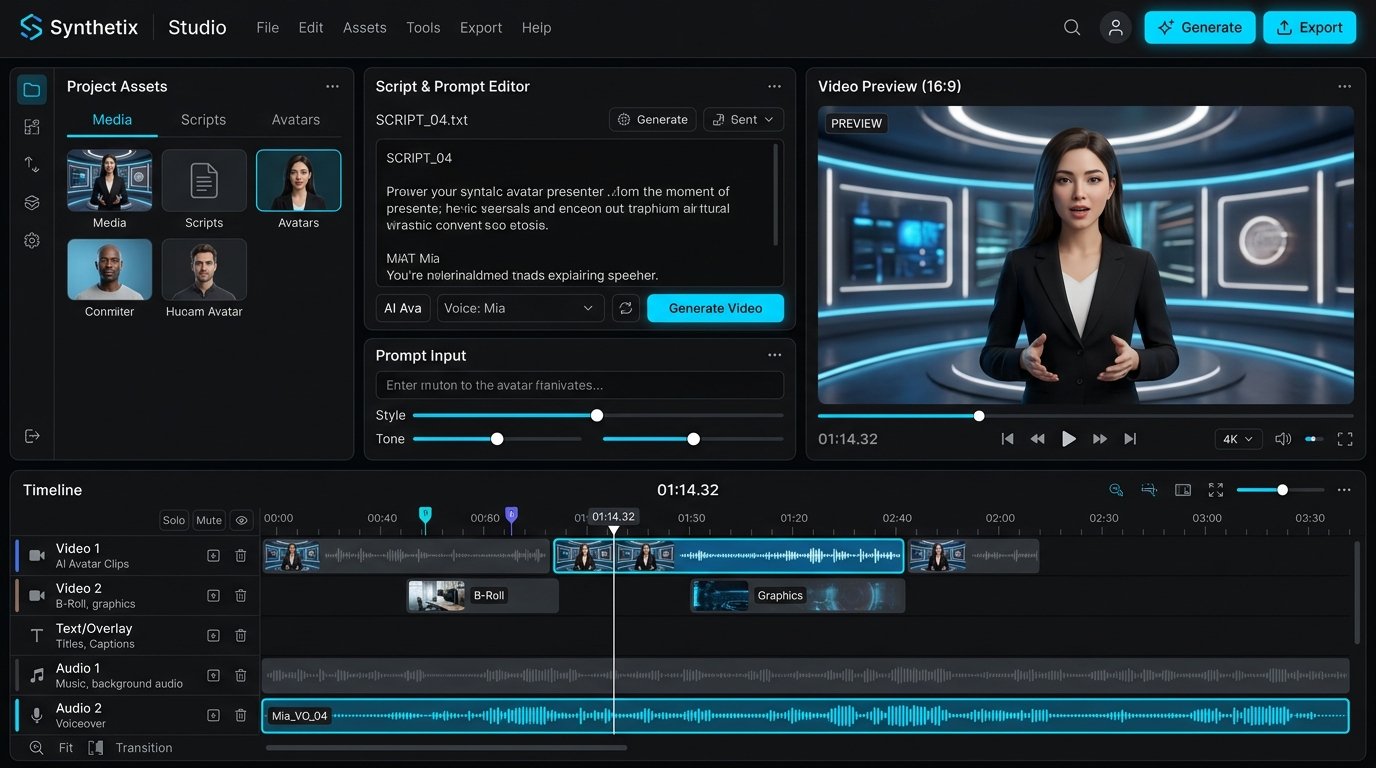Toggle Solo on the timeline header
1376x768 pixels.
click(x=174, y=520)
